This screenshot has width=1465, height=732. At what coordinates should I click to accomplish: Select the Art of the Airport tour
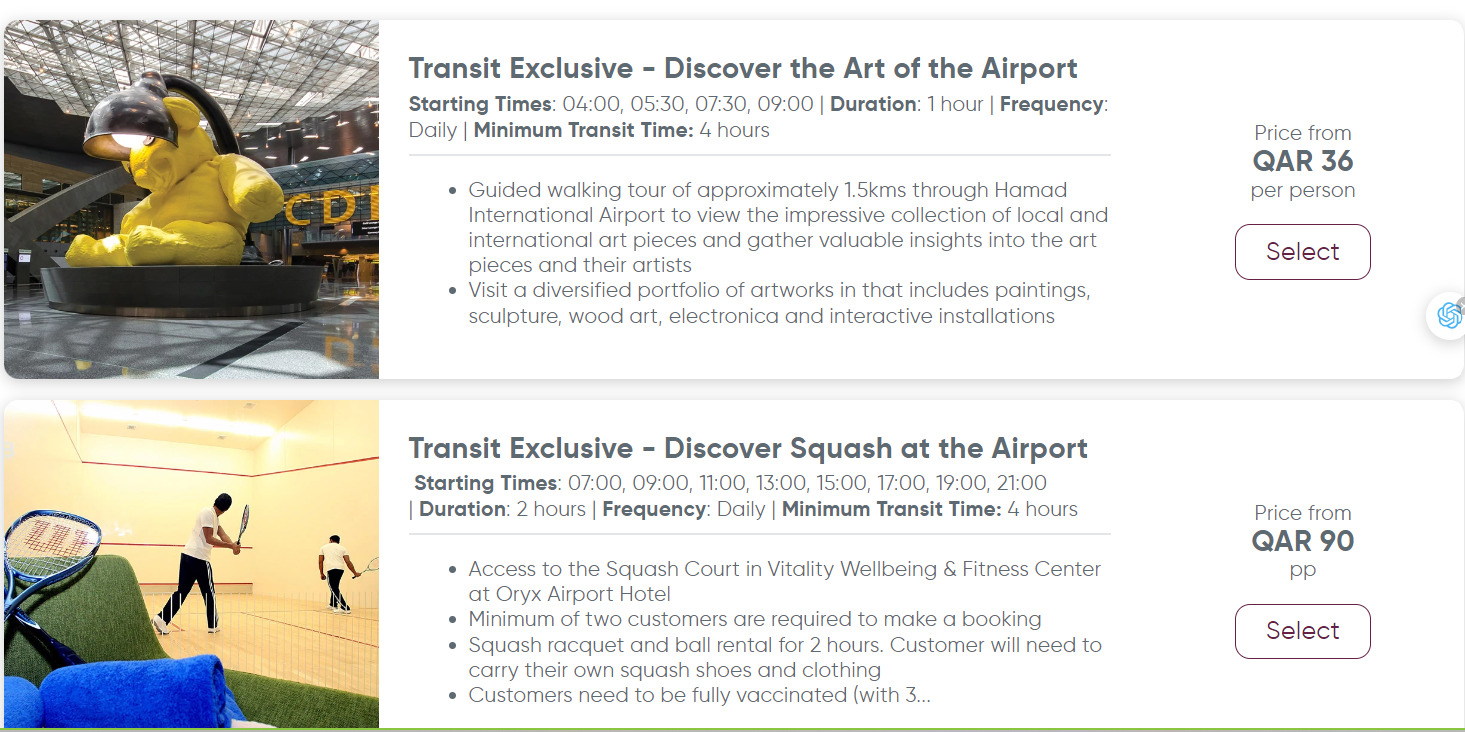coord(1302,251)
